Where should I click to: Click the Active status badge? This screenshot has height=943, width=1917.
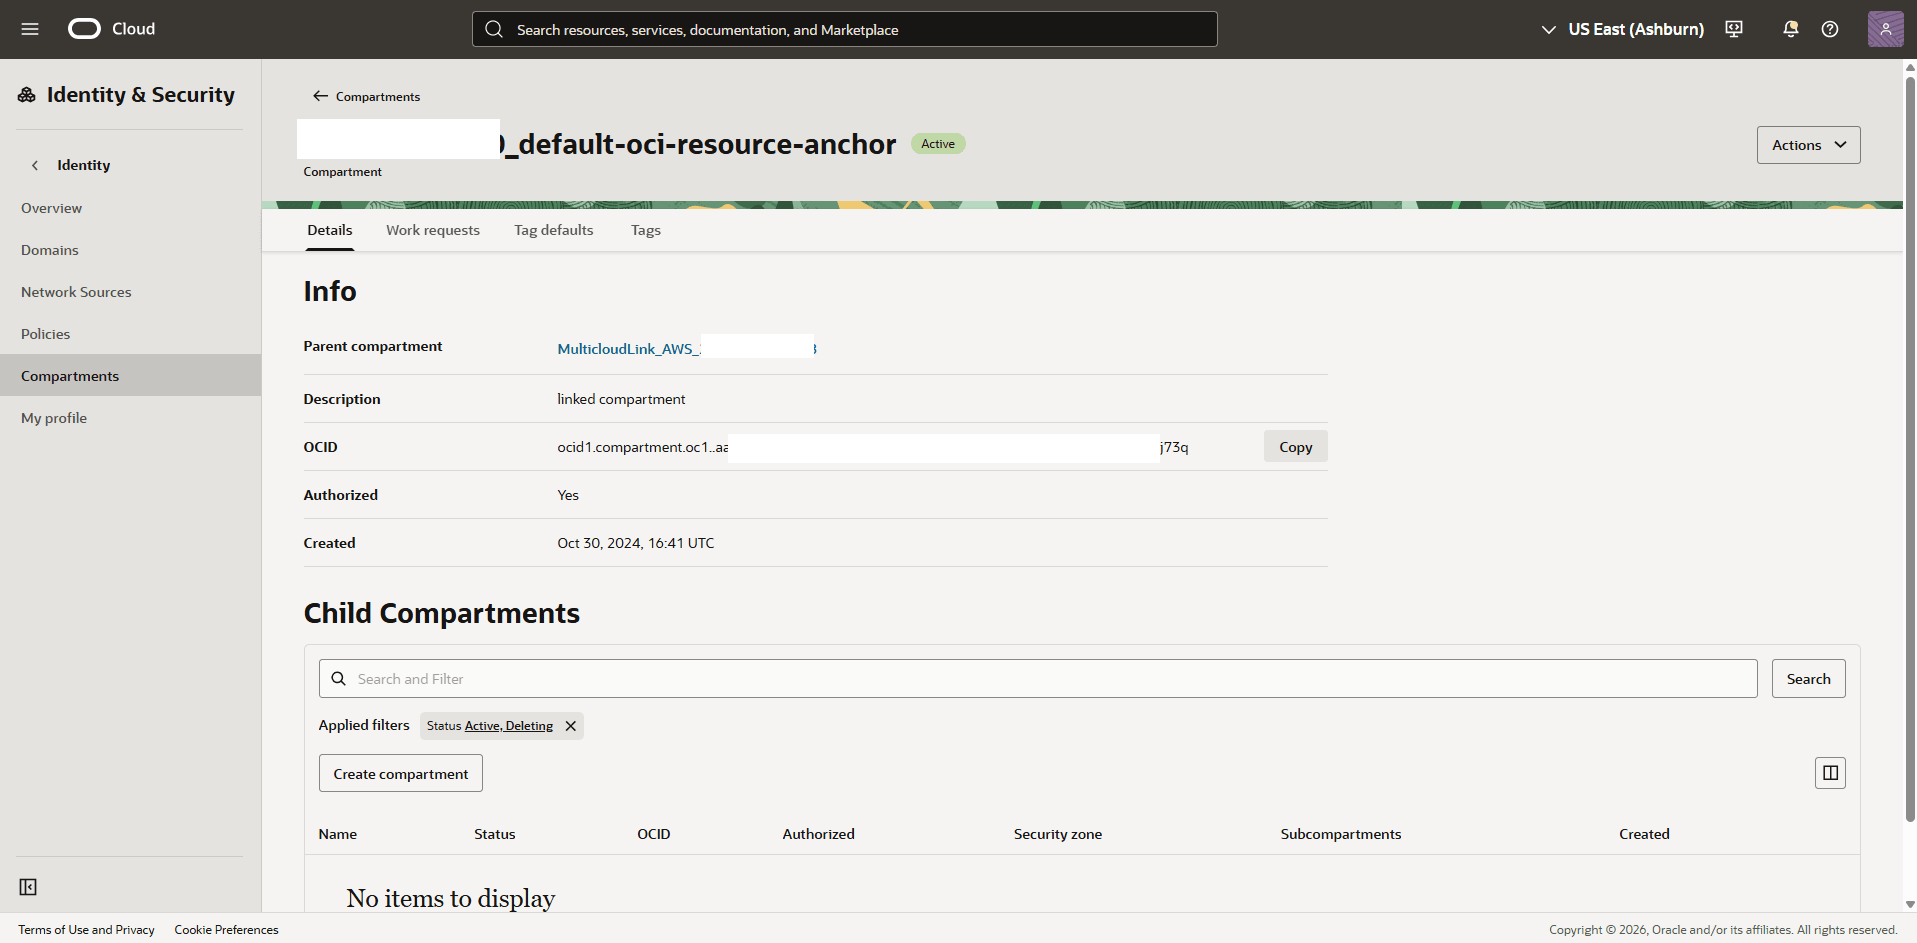(x=938, y=144)
